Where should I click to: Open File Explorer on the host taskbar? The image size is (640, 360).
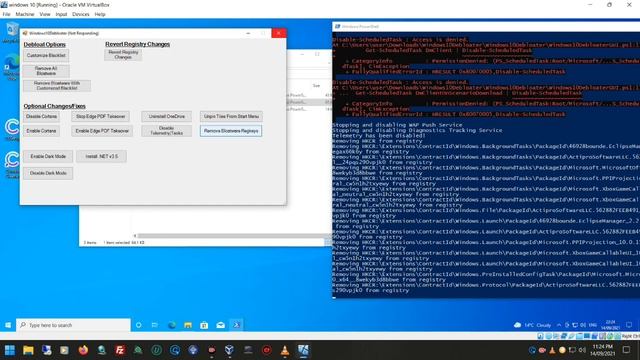pyautogui.click(x=28, y=350)
